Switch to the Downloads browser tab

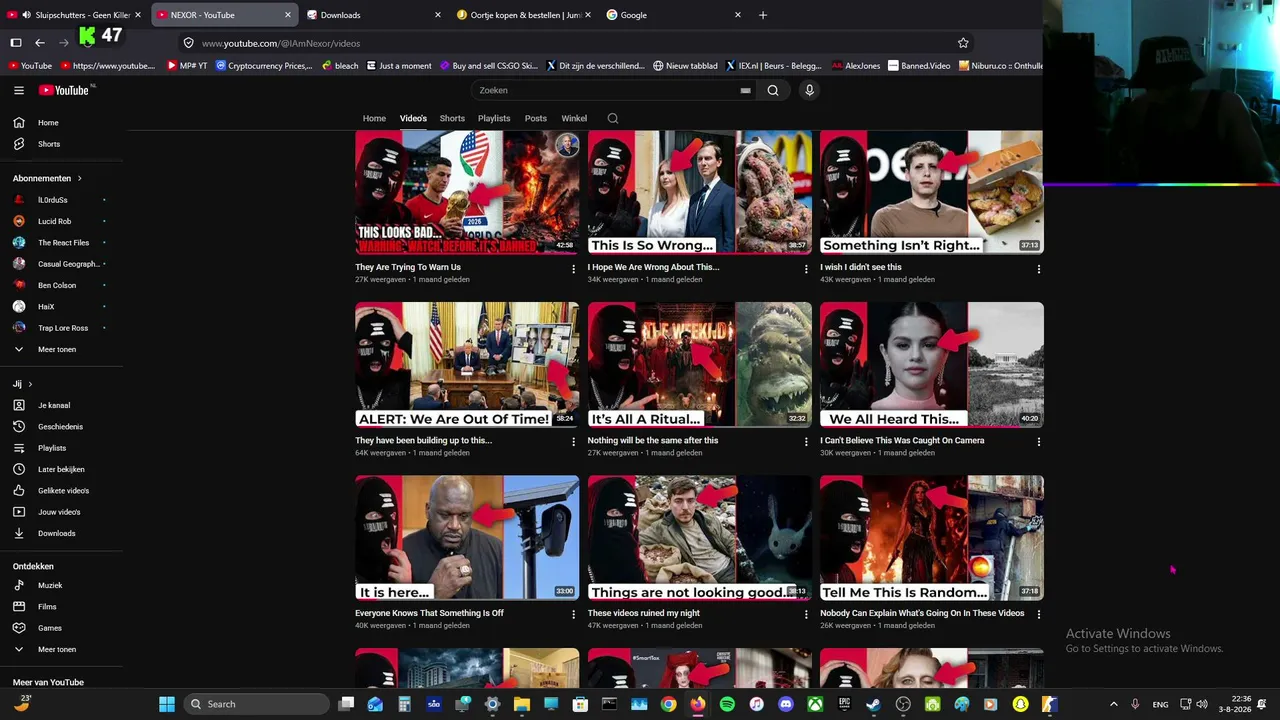[374, 15]
